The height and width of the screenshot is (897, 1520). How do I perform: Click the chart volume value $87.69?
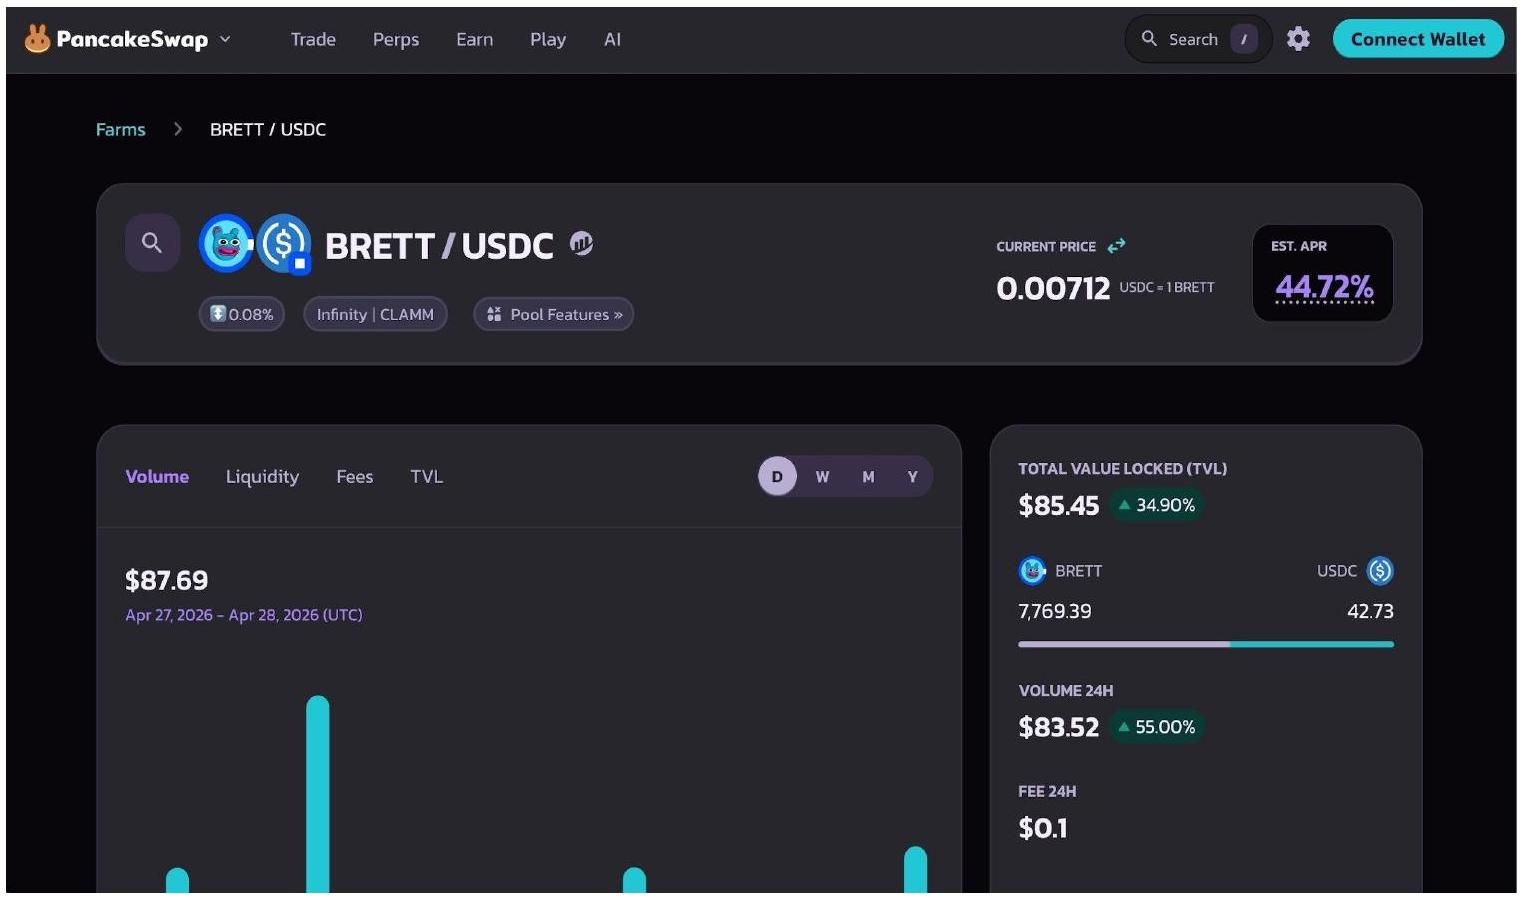[167, 580]
